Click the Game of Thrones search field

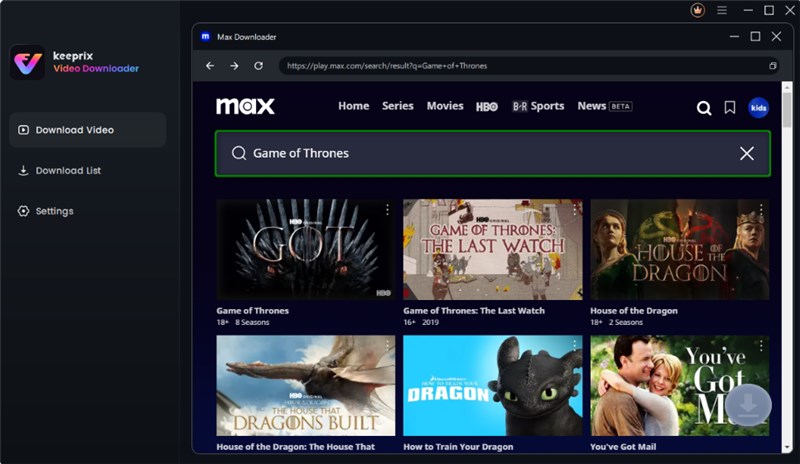(x=493, y=154)
